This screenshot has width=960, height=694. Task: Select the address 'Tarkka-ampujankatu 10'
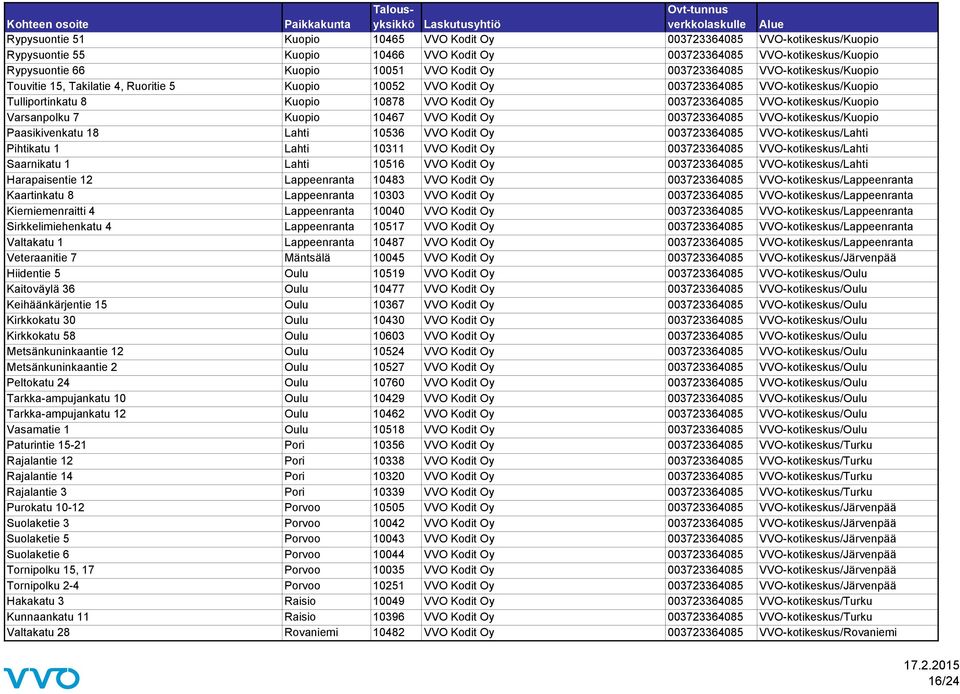pyautogui.click(x=66, y=398)
